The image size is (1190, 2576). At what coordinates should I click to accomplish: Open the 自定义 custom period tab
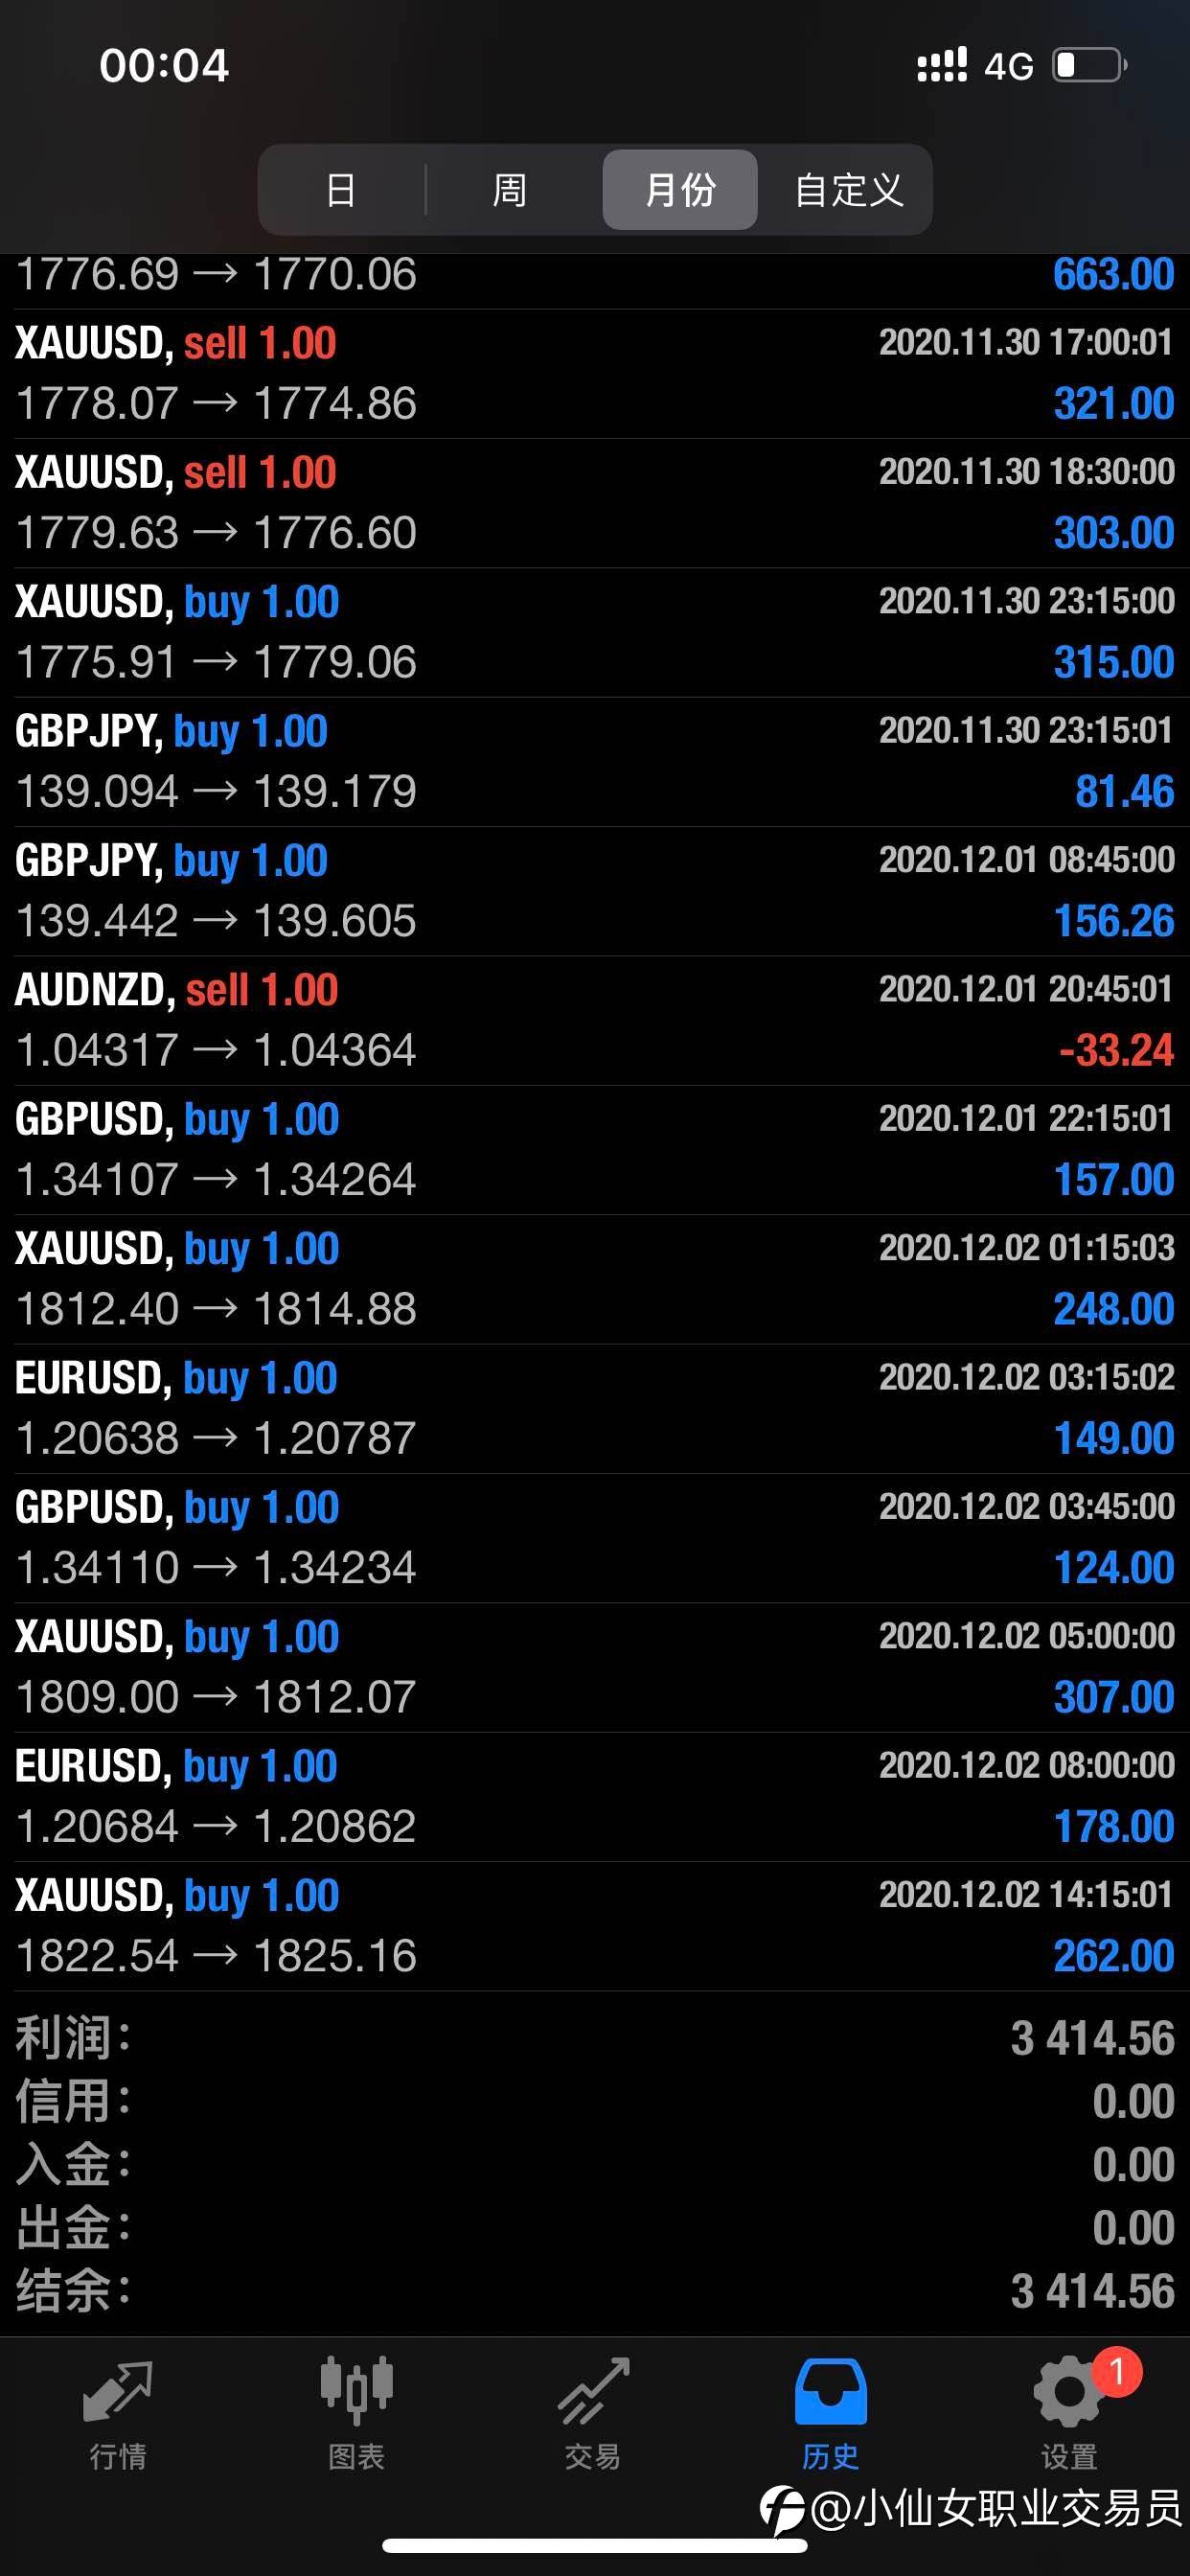[848, 190]
